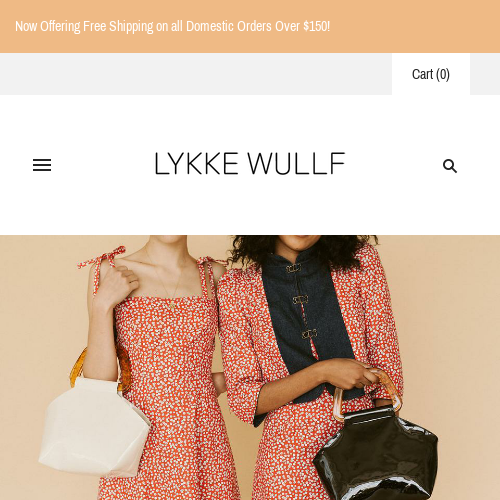500x500 pixels.
Task: Click the clear acrylic handle of black bag
Action: (367, 395)
